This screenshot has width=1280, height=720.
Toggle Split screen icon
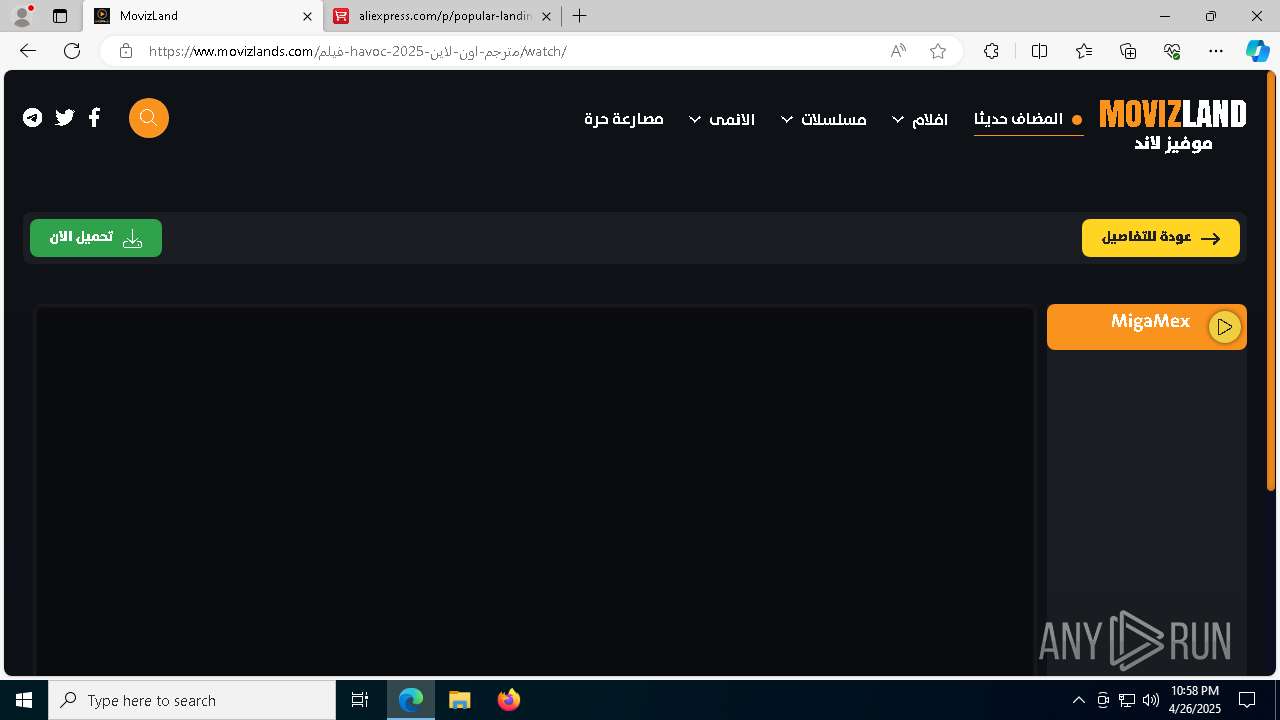(1039, 51)
